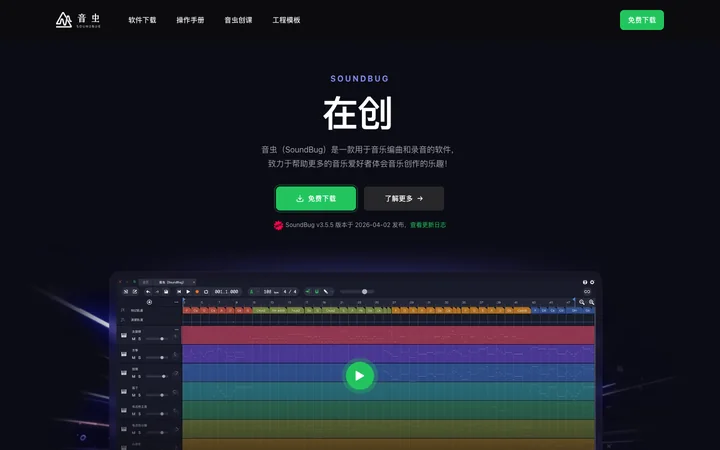Click the zoom out magnifier on the timeline

coord(582,302)
